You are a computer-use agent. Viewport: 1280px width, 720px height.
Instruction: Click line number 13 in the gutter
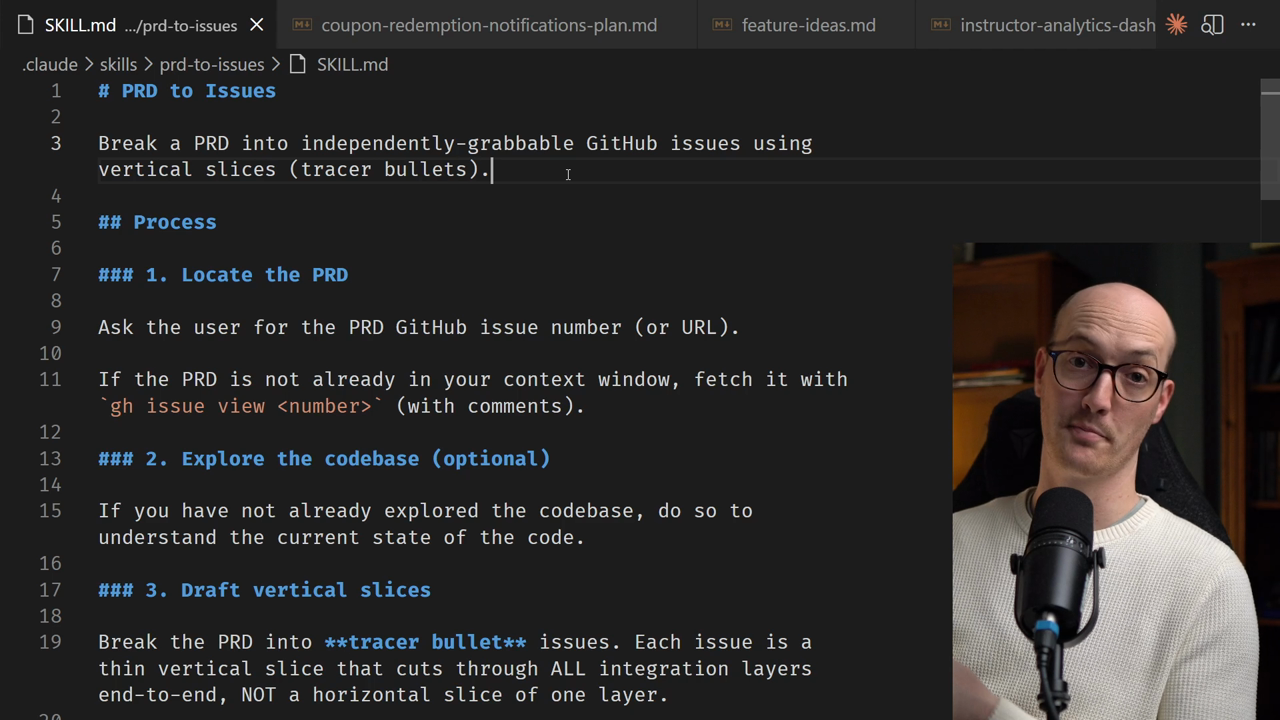pyautogui.click(x=50, y=458)
